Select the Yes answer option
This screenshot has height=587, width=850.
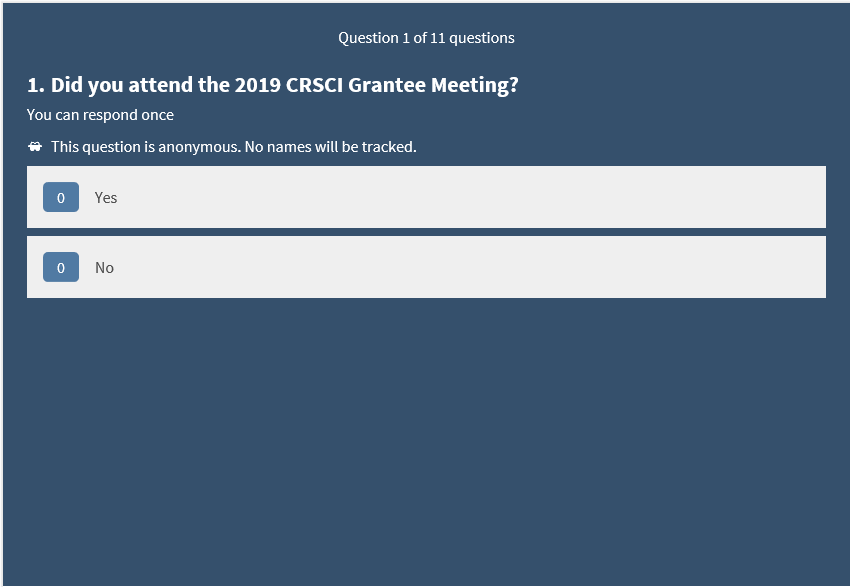click(x=426, y=197)
